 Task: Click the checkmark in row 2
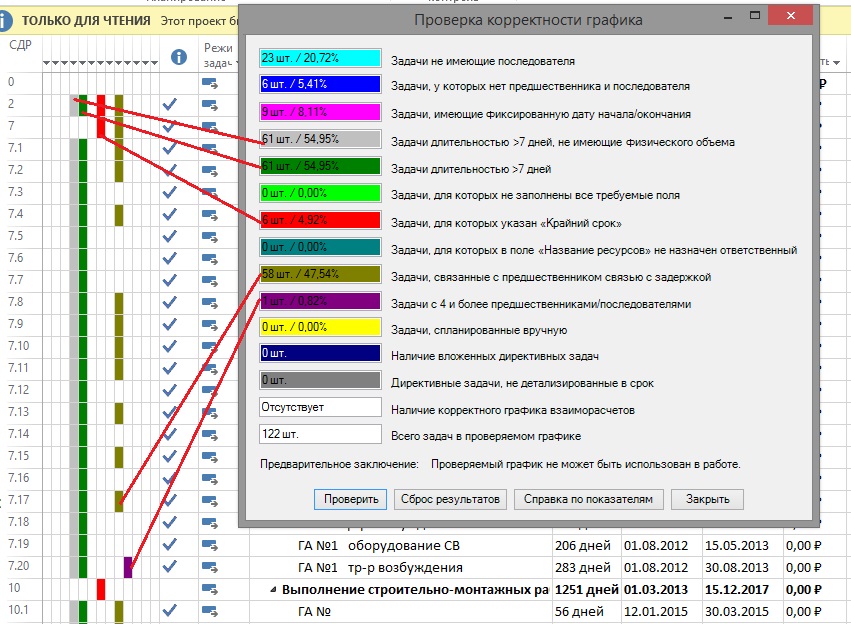(170, 104)
